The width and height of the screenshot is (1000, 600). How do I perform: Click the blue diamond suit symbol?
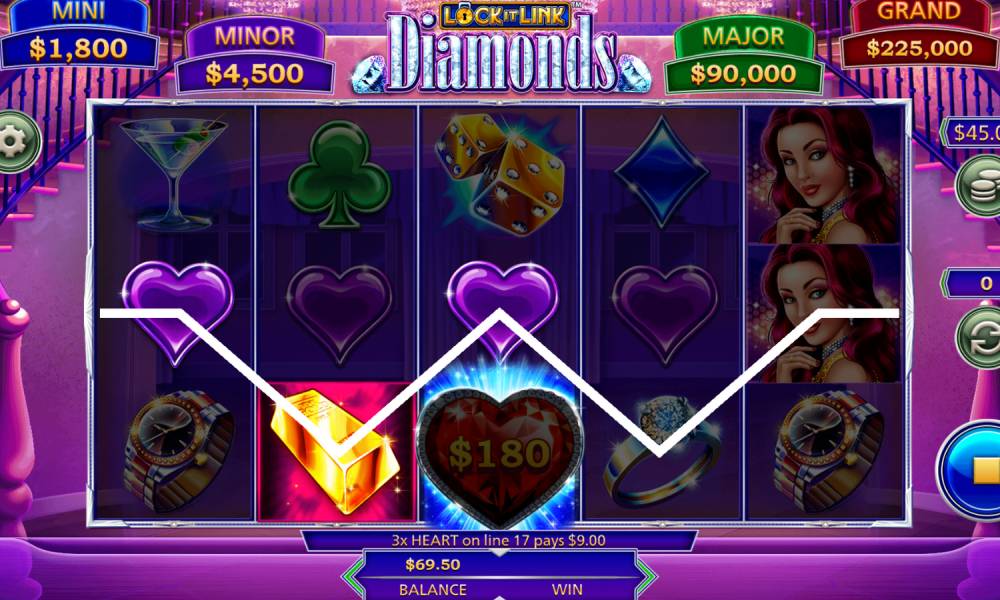(662, 172)
